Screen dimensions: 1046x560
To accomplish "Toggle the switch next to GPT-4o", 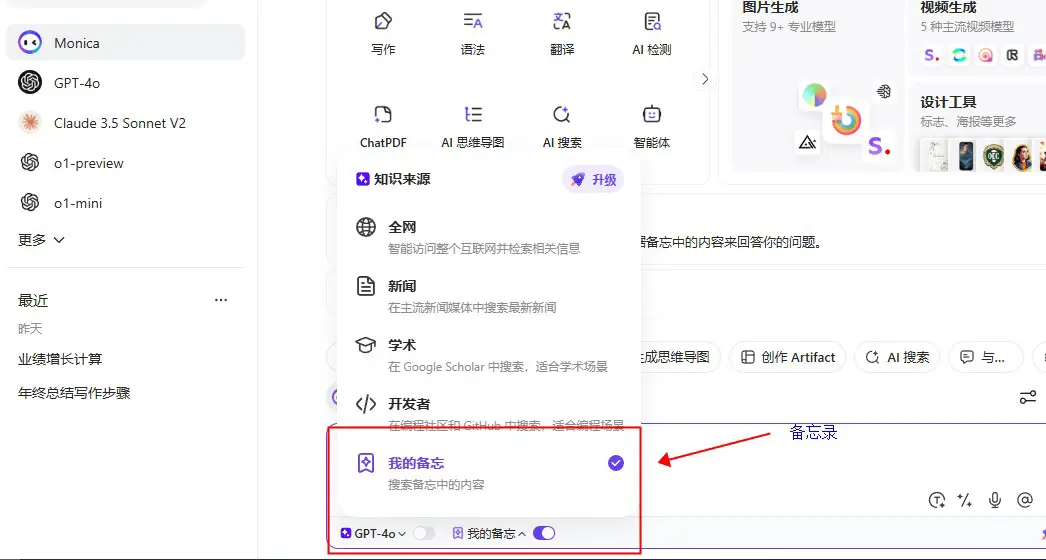I will tap(424, 533).
